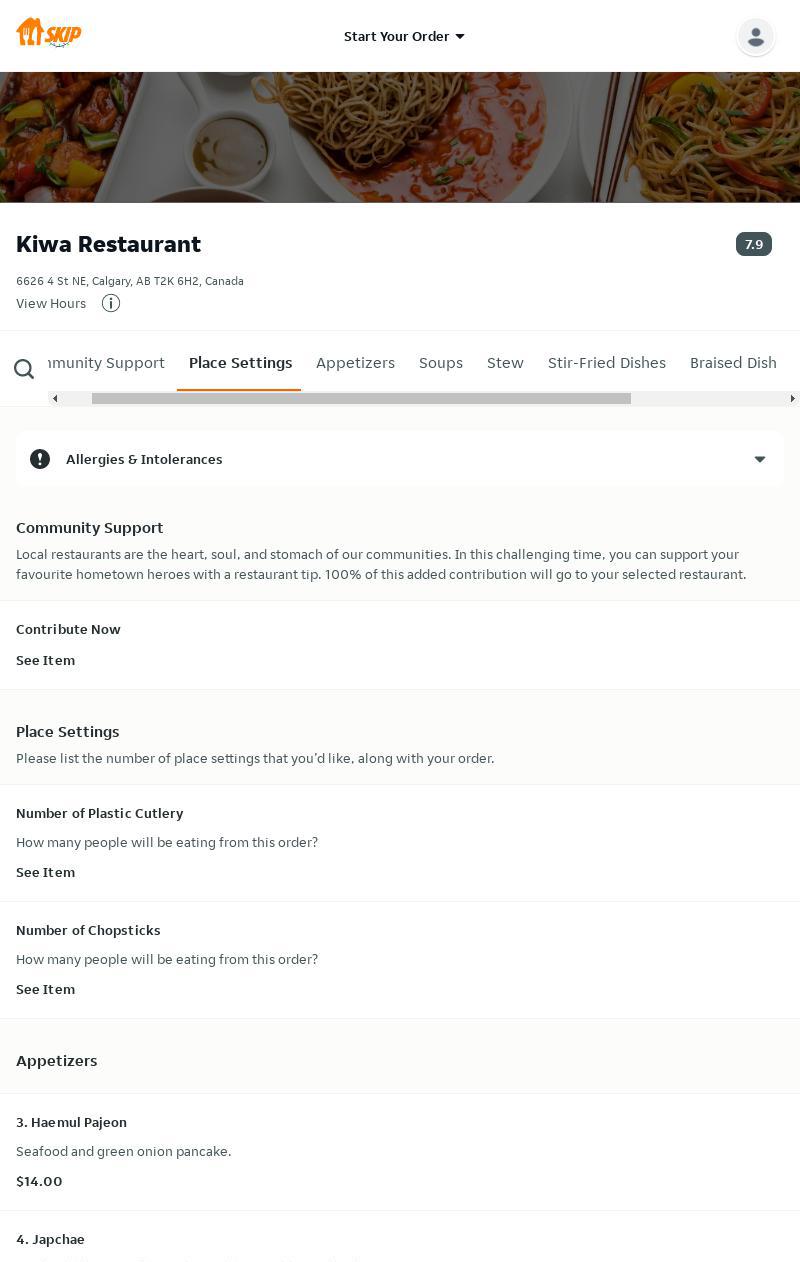Click the horizontal category scrollbar thumb
The height and width of the screenshot is (1262, 800).
pyautogui.click(x=361, y=398)
